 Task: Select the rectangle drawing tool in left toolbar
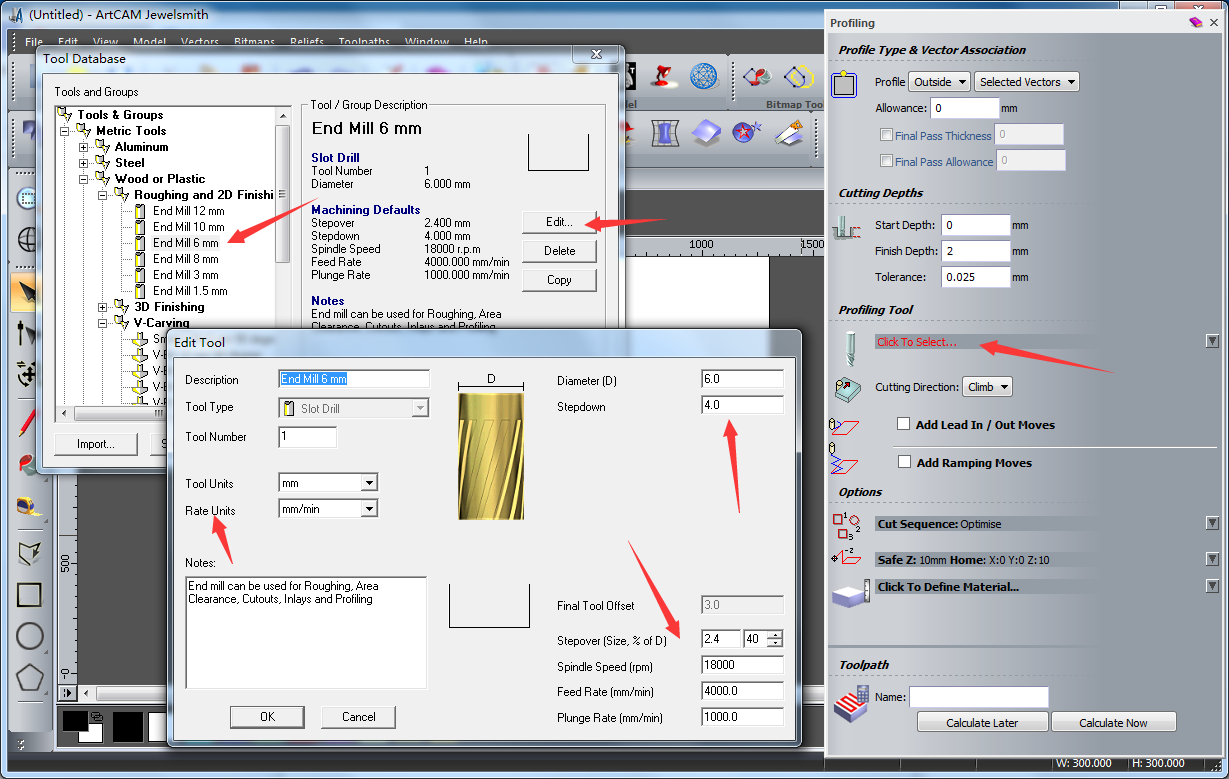tap(29, 595)
